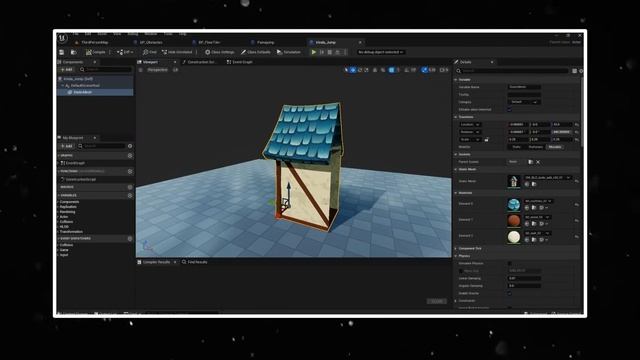Click the Components search field

point(106,70)
